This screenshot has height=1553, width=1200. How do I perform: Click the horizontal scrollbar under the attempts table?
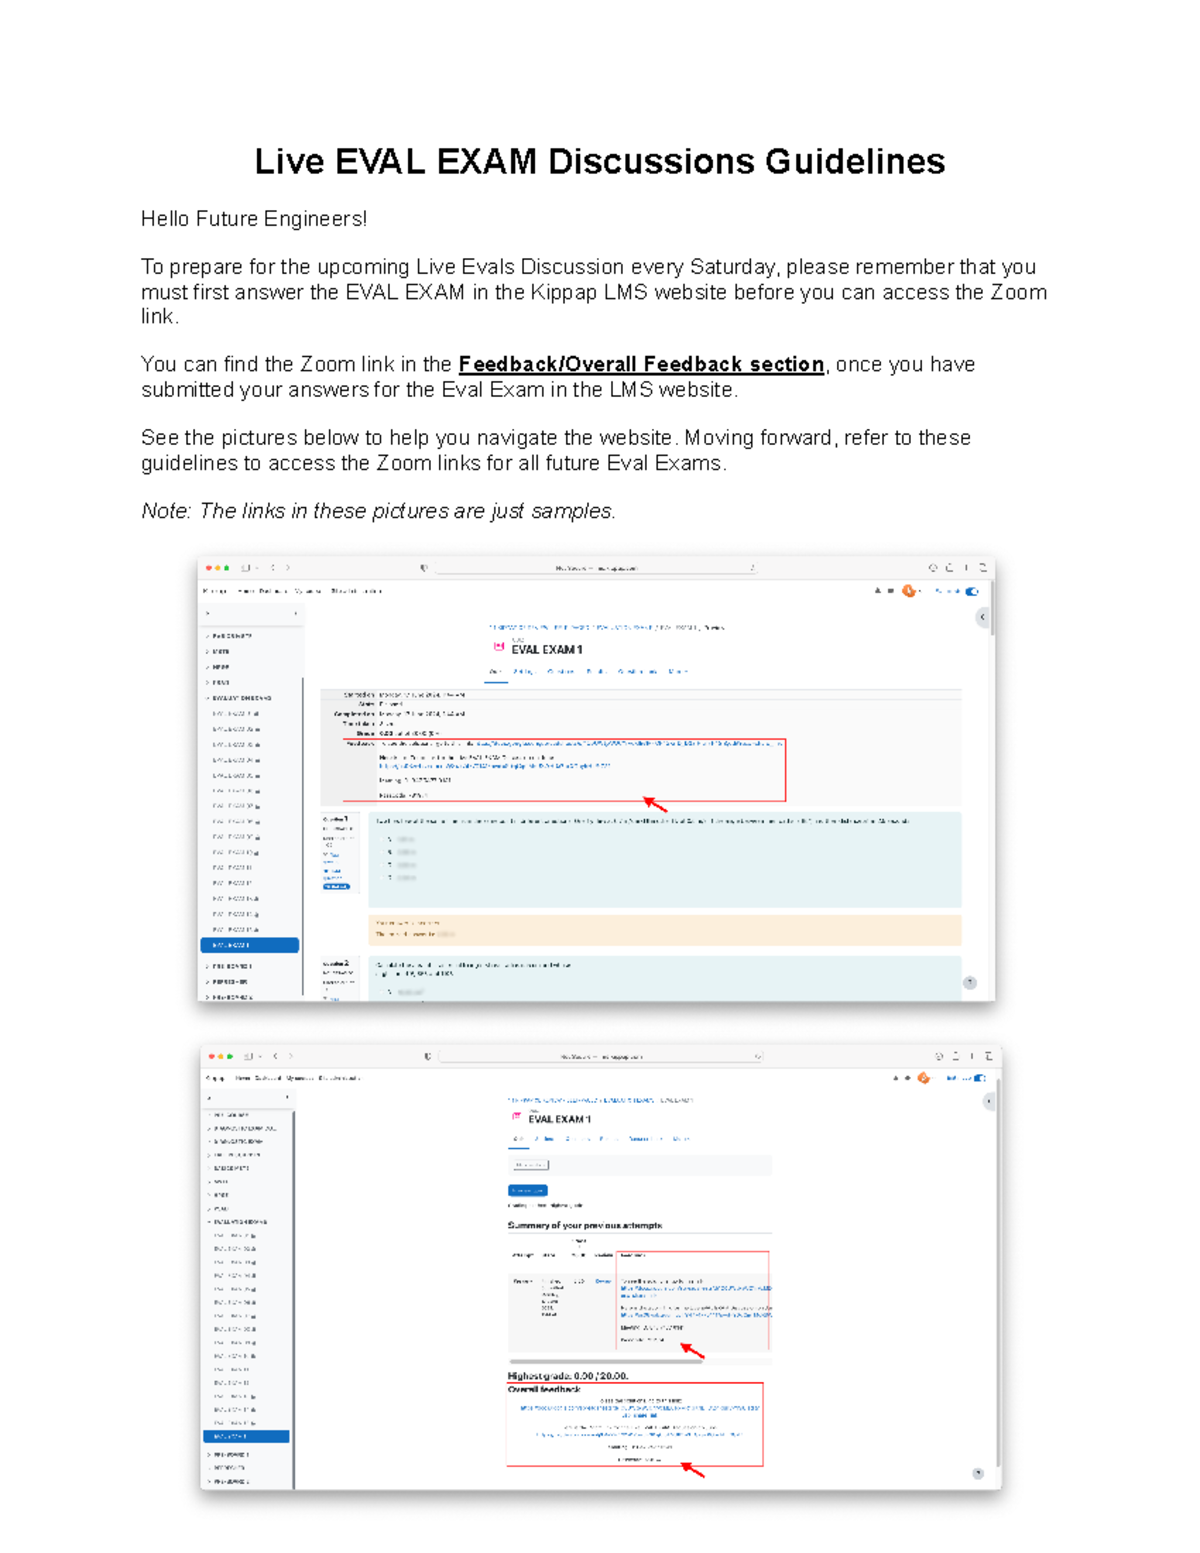click(605, 1361)
